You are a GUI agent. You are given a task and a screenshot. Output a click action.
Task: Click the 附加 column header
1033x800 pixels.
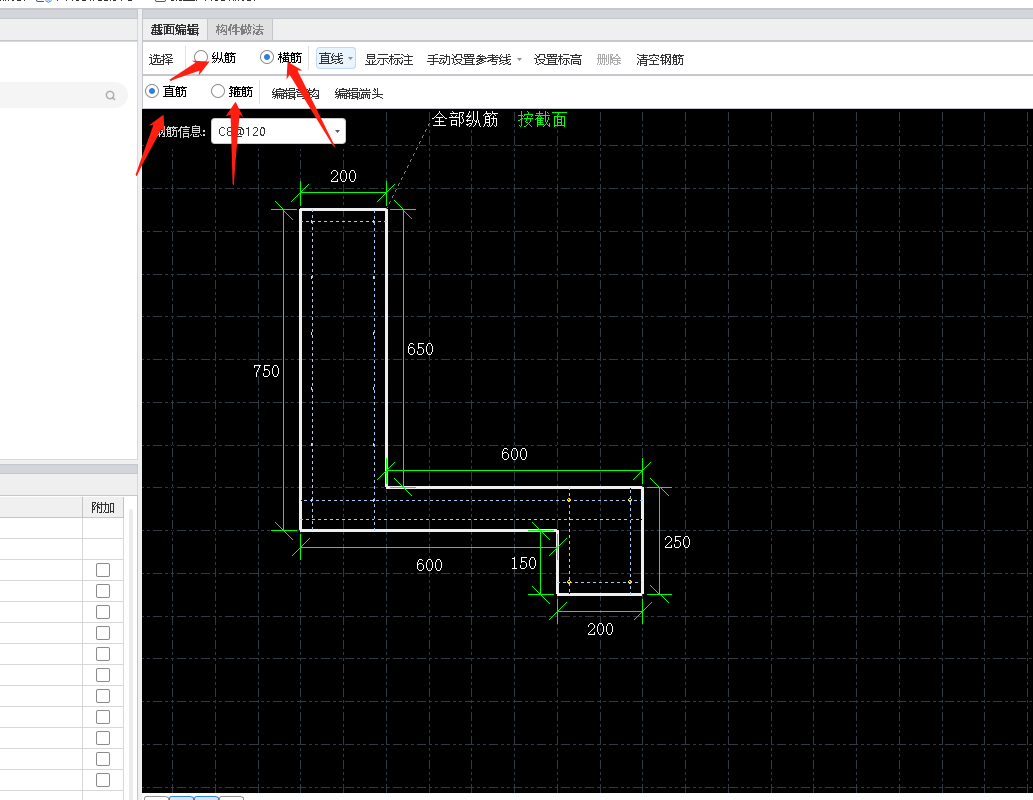(103, 507)
